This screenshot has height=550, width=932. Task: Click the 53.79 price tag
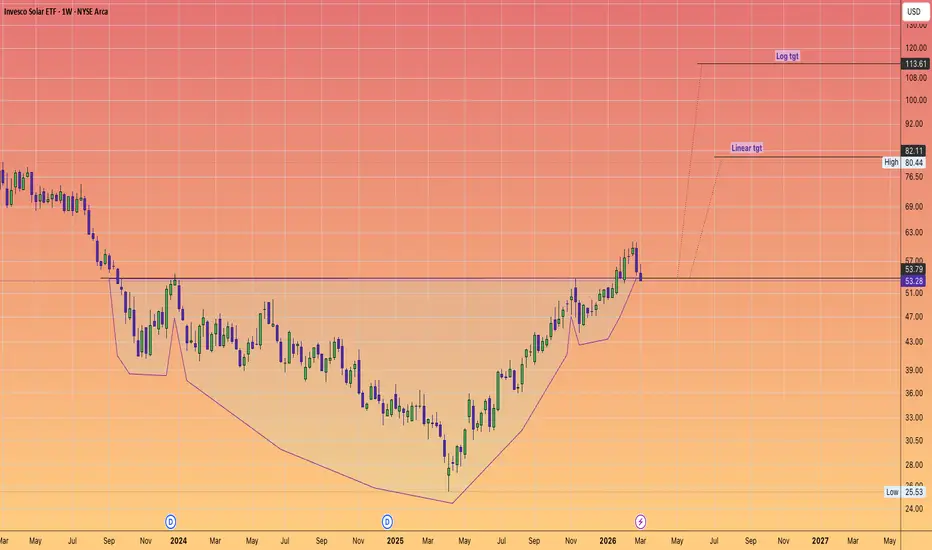[914, 270]
